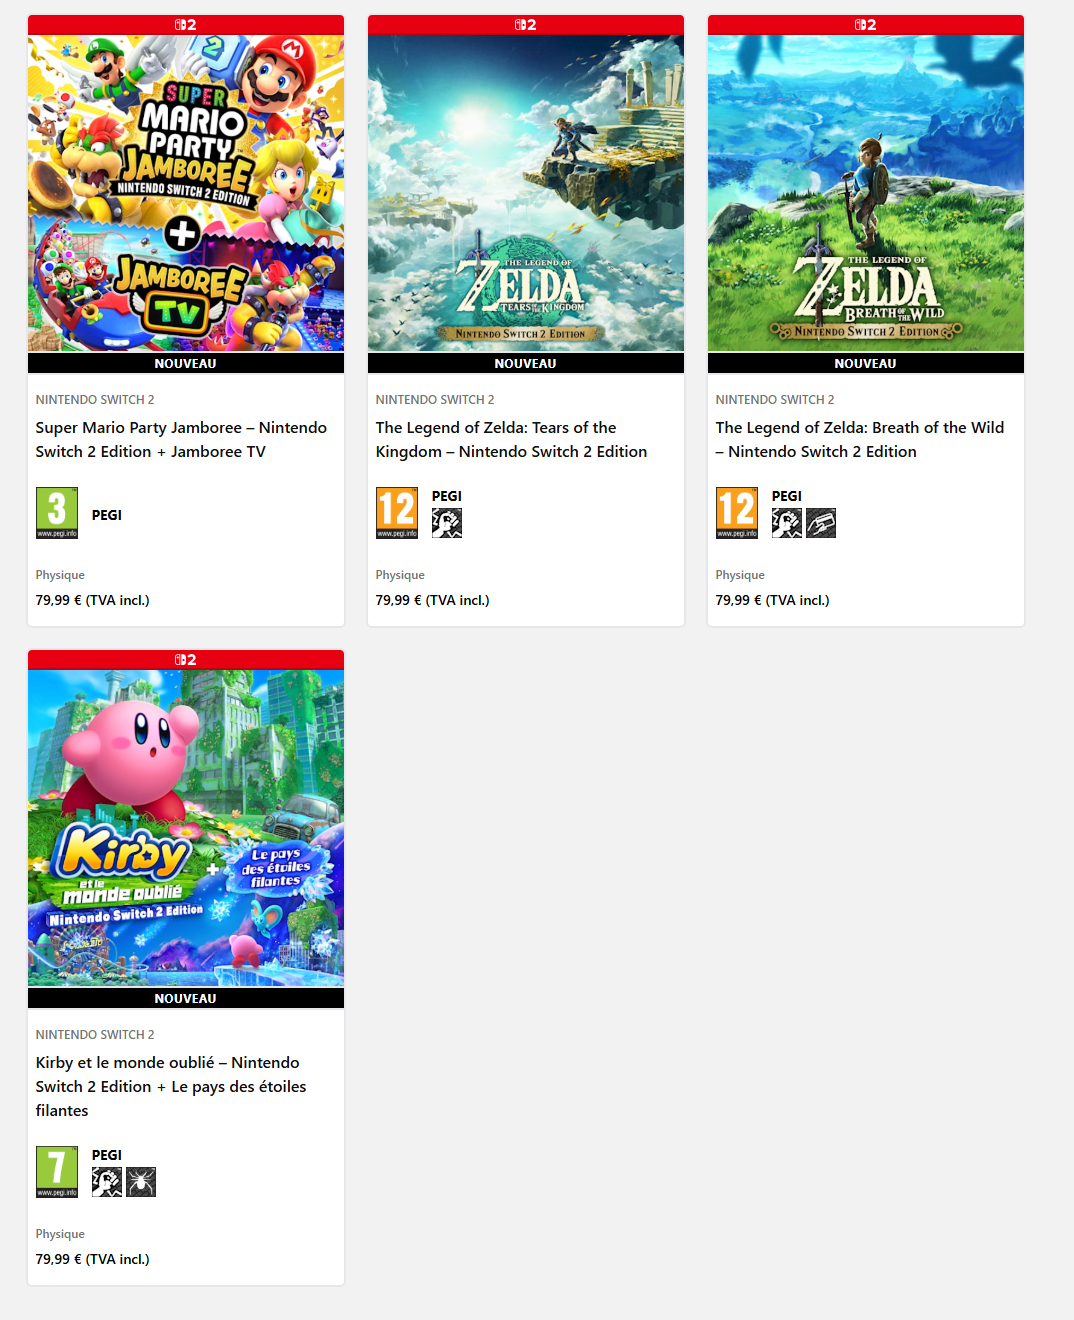This screenshot has height=1320, width=1074.
Task: Click the Physique label on Mario Party card
Action: coord(60,575)
